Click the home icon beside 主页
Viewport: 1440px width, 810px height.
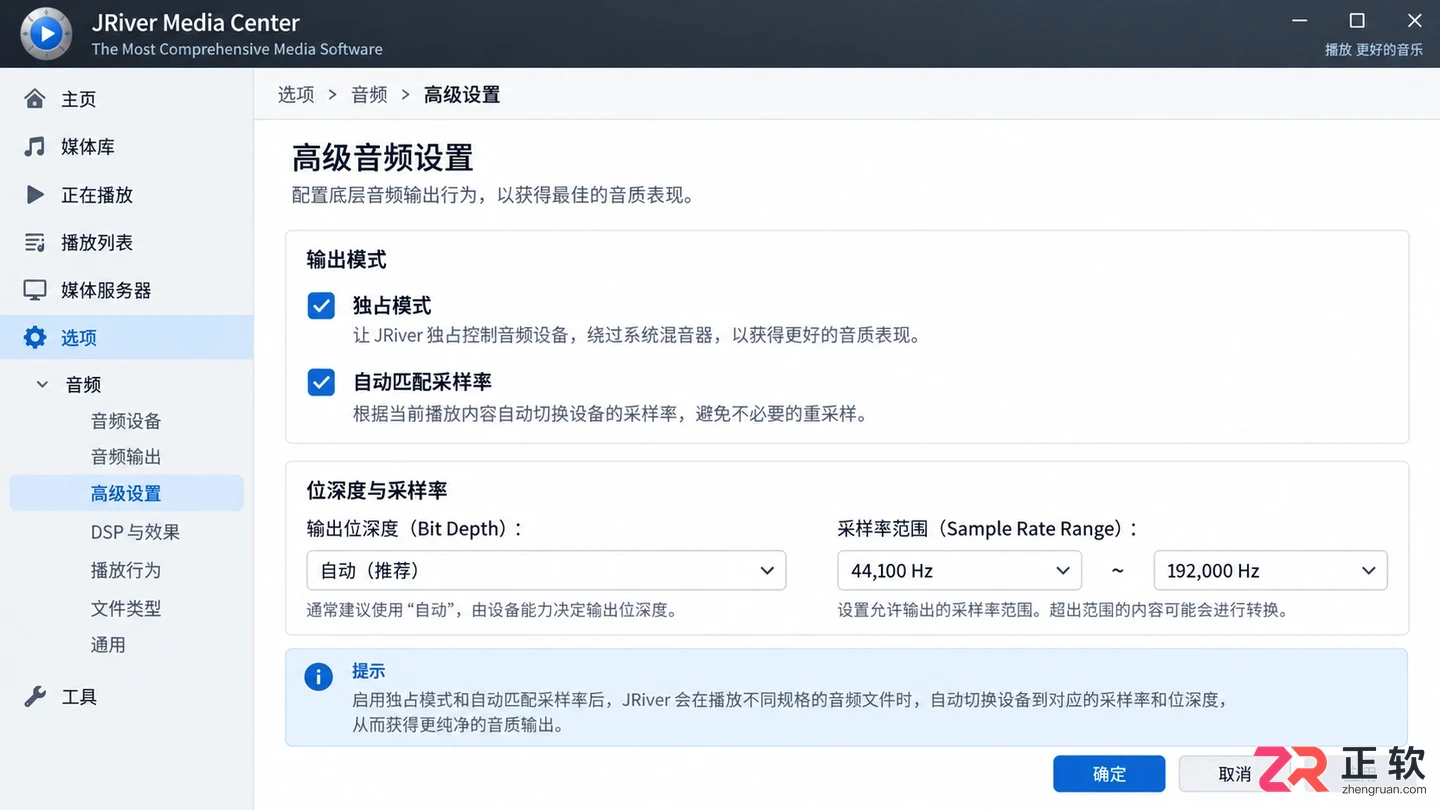pos(35,98)
